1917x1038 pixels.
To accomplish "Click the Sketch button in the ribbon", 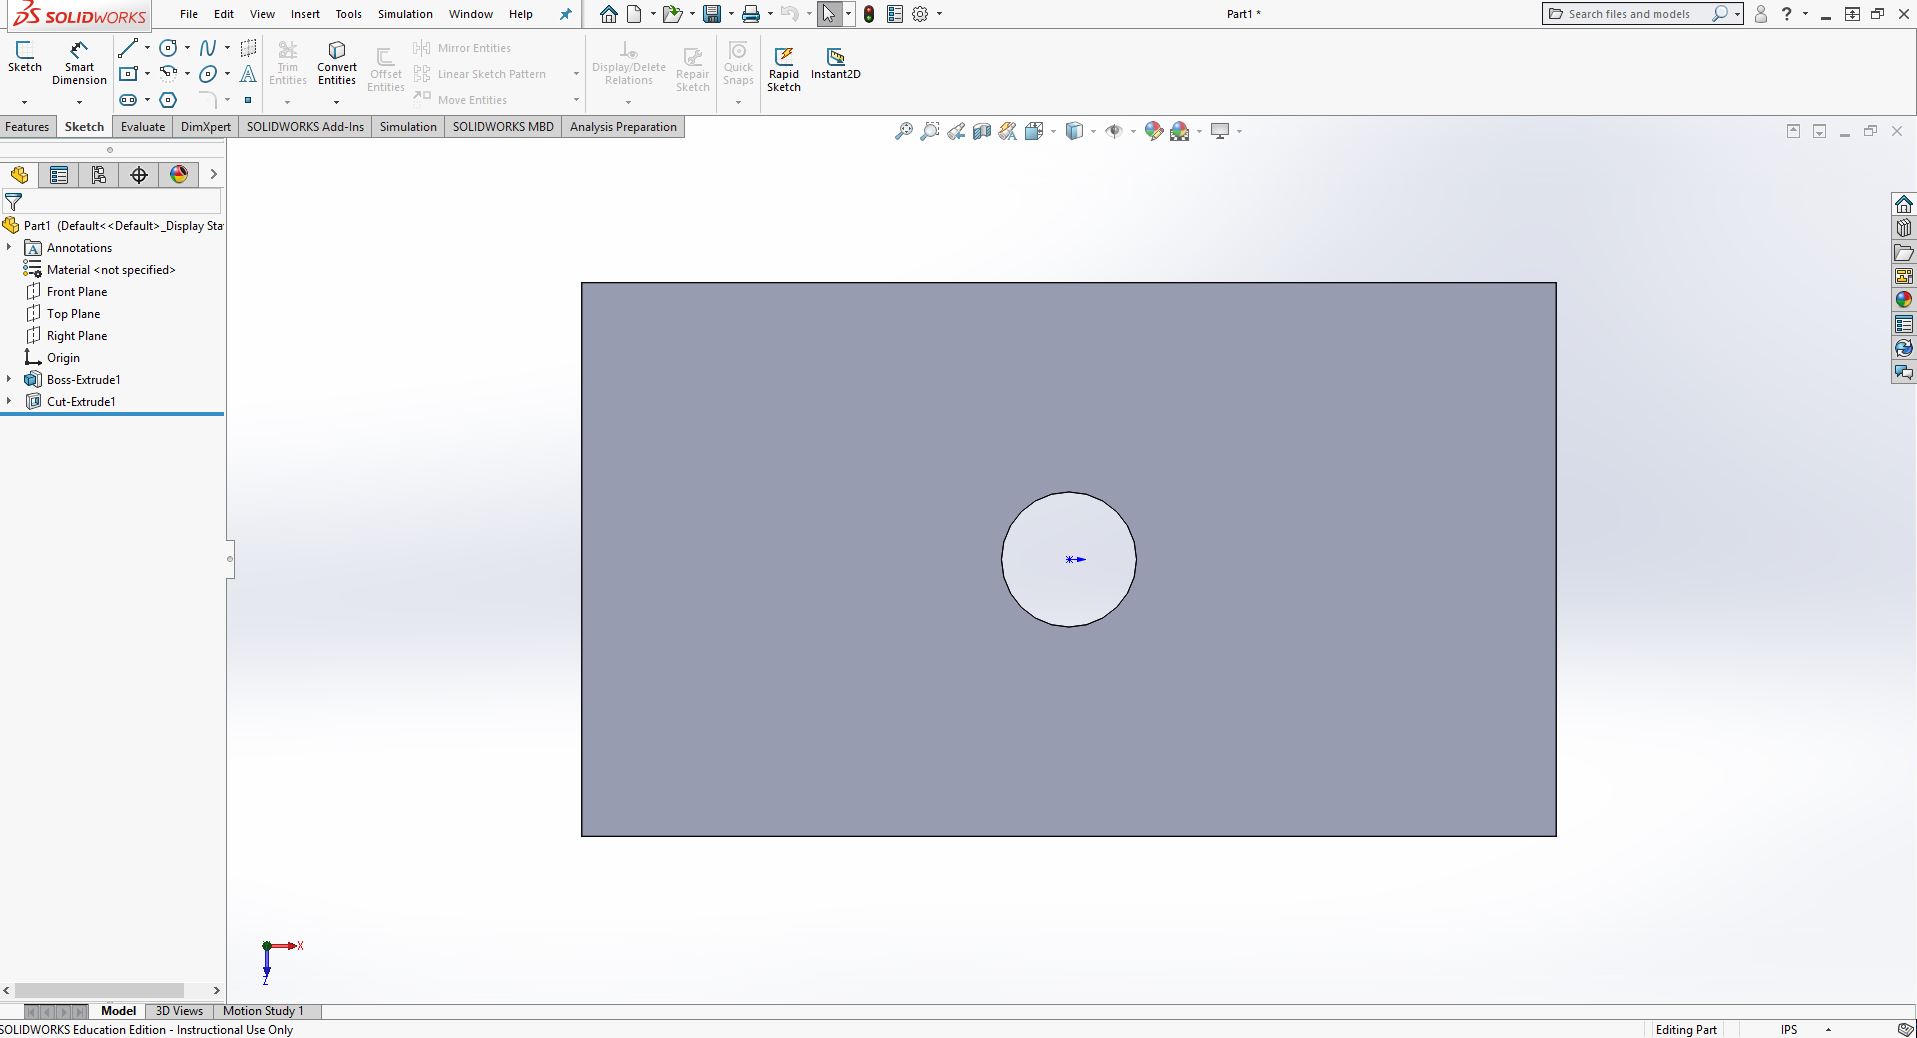I will pos(25,57).
